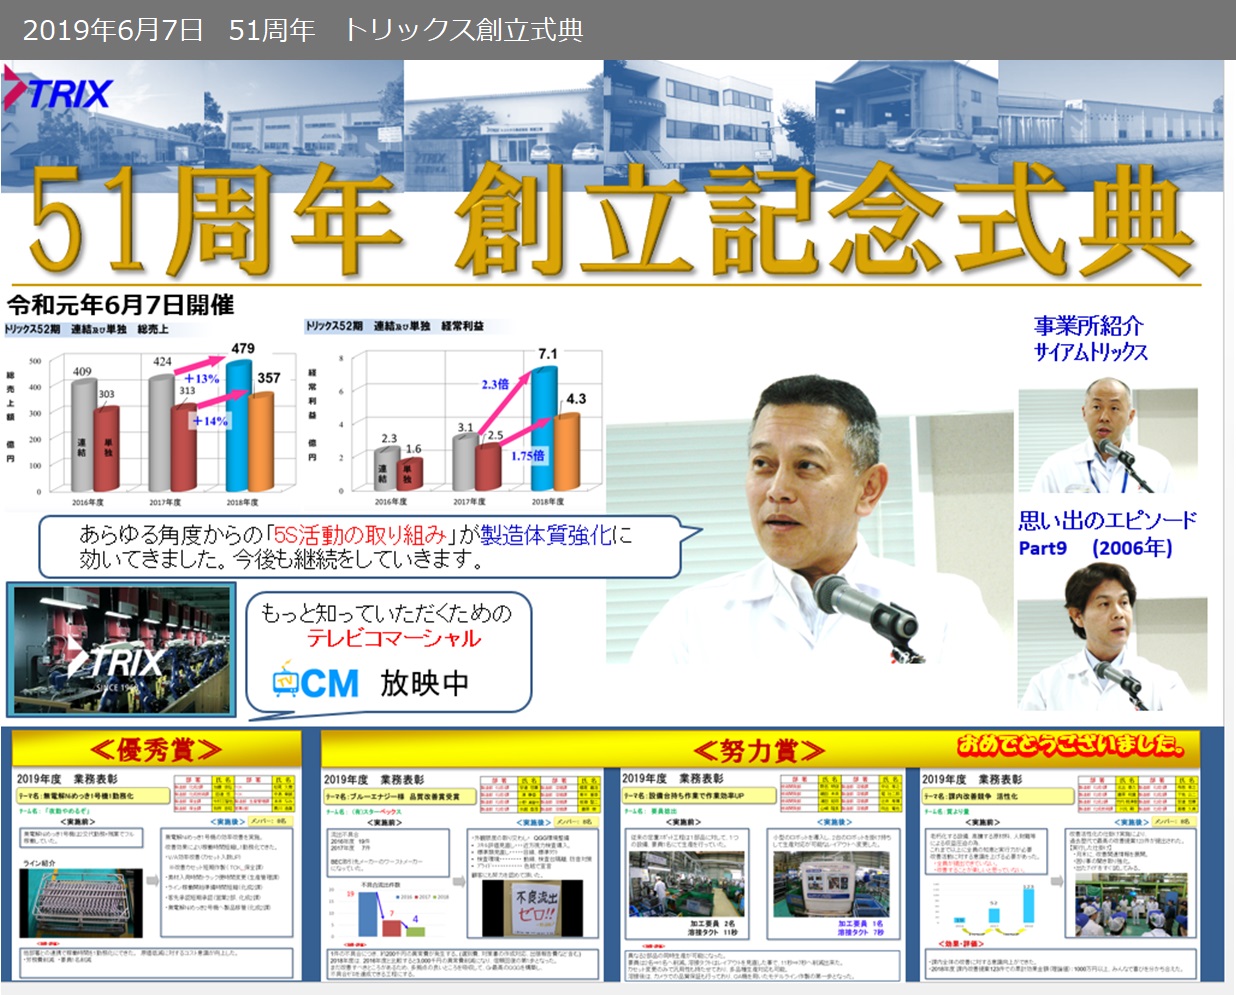The height and width of the screenshot is (995, 1236).
Task: Click the +14% growth label
Action: tap(210, 421)
